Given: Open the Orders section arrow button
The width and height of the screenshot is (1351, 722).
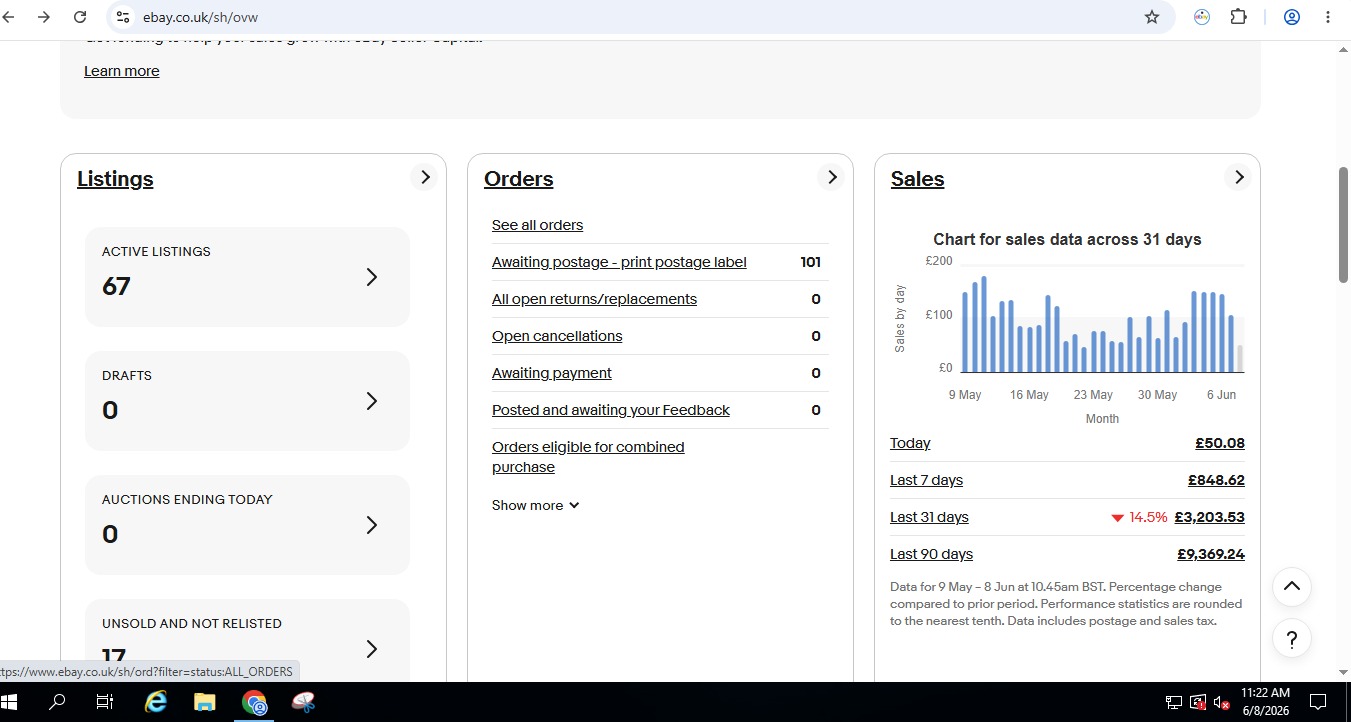Looking at the screenshot, I should 831,177.
